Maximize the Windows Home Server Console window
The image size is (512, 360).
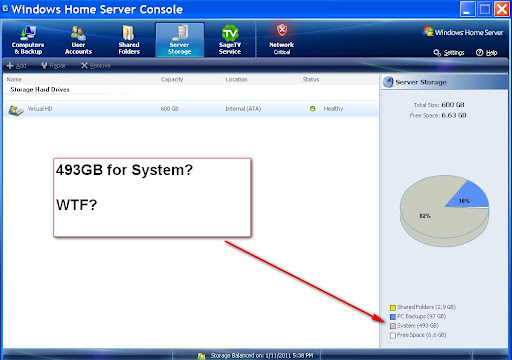pos(485,9)
